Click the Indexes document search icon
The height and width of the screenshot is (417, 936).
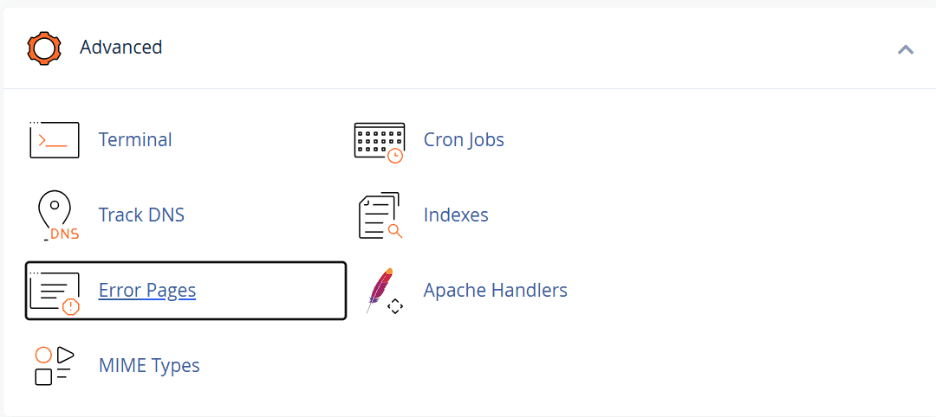[x=379, y=215]
